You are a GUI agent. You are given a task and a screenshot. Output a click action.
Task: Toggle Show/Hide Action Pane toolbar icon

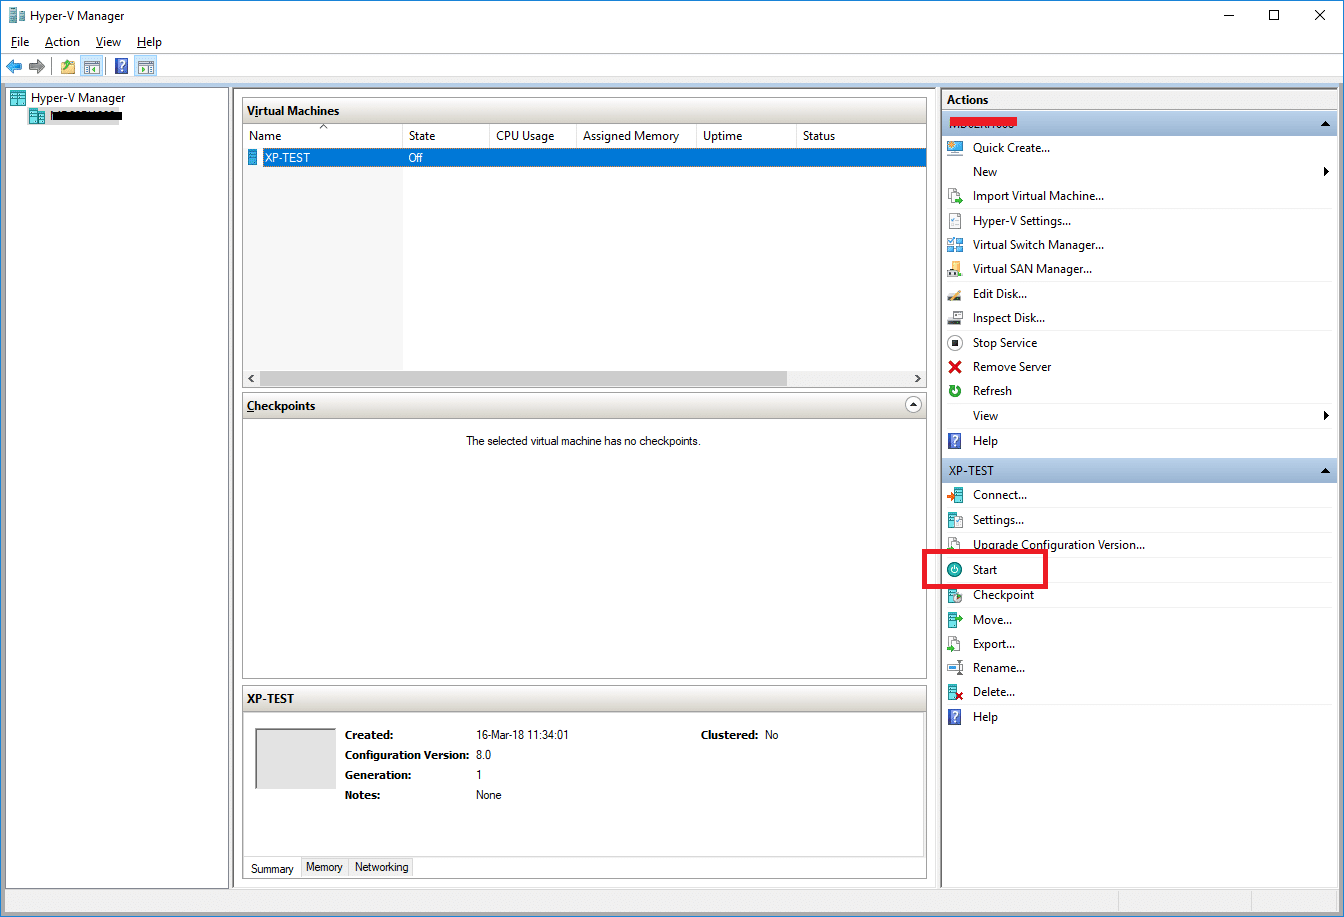pyautogui.click(x=146, y=67)
